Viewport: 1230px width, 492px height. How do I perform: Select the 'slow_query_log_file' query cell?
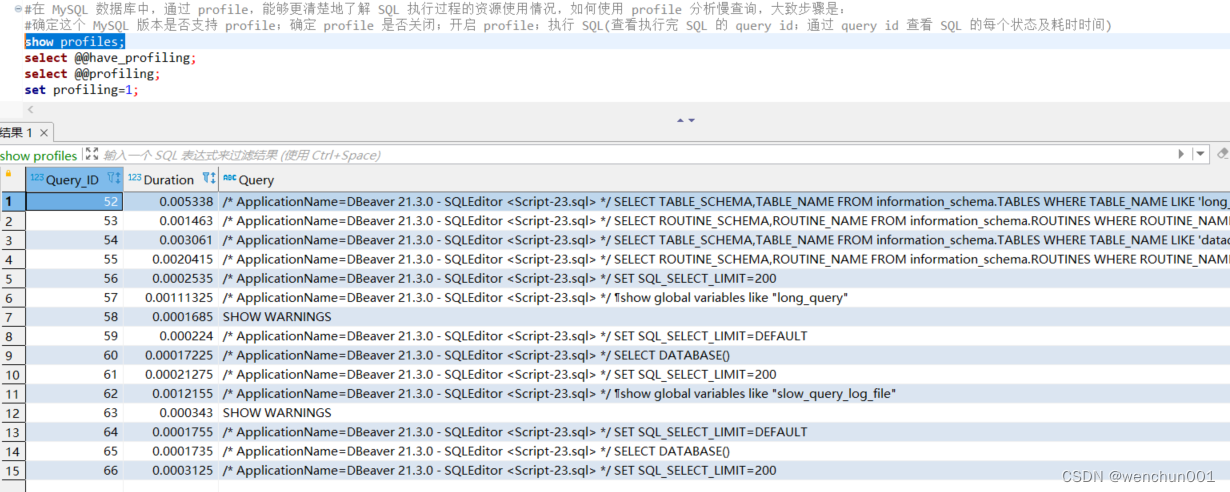(725, 394)
